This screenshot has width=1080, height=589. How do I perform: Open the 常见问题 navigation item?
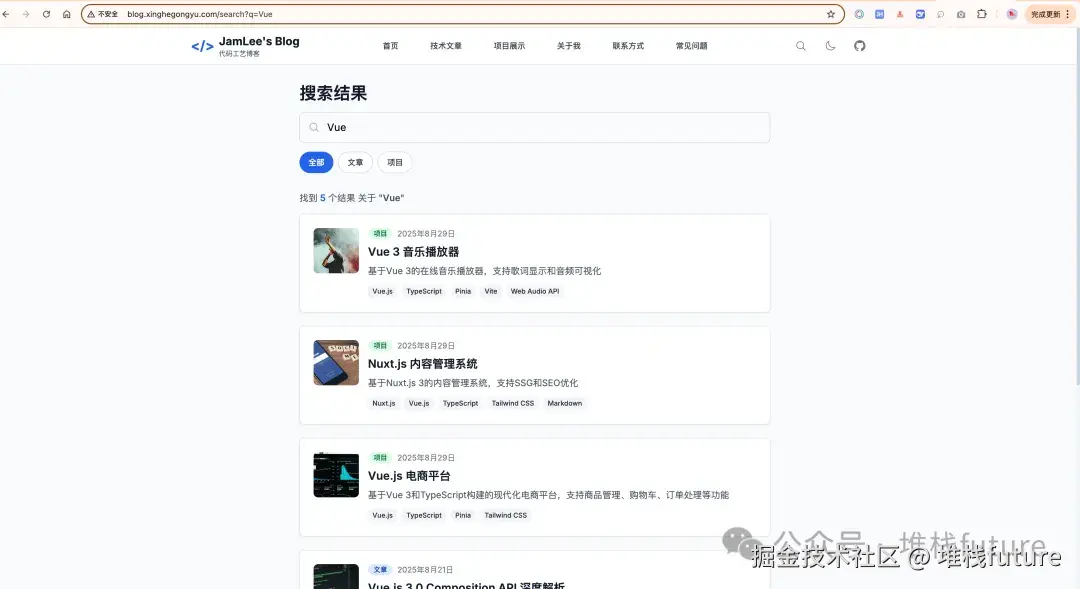(691, 45)
